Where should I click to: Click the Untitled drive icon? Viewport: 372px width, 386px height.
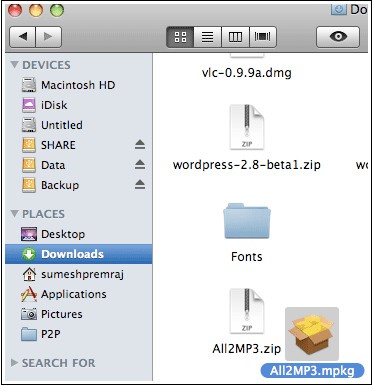[x=29, y=125]
